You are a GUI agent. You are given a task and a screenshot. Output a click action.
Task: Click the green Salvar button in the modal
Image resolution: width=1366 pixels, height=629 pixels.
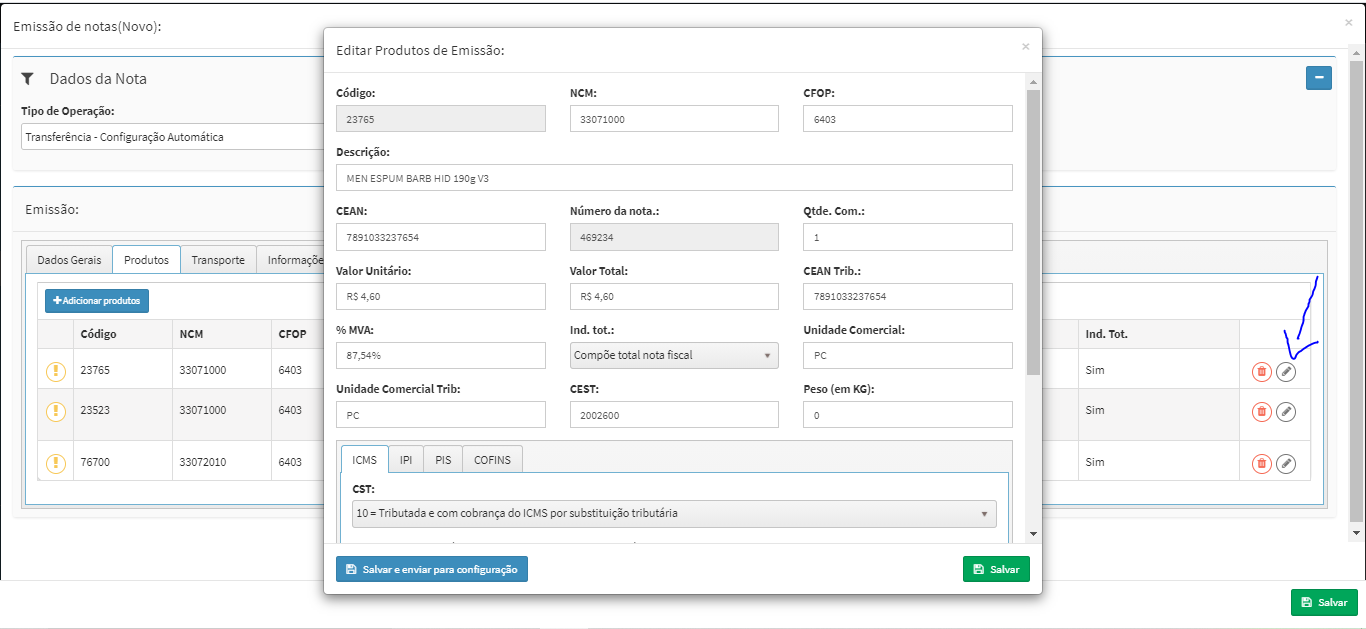pyautogui.click(x=995, y=568)
